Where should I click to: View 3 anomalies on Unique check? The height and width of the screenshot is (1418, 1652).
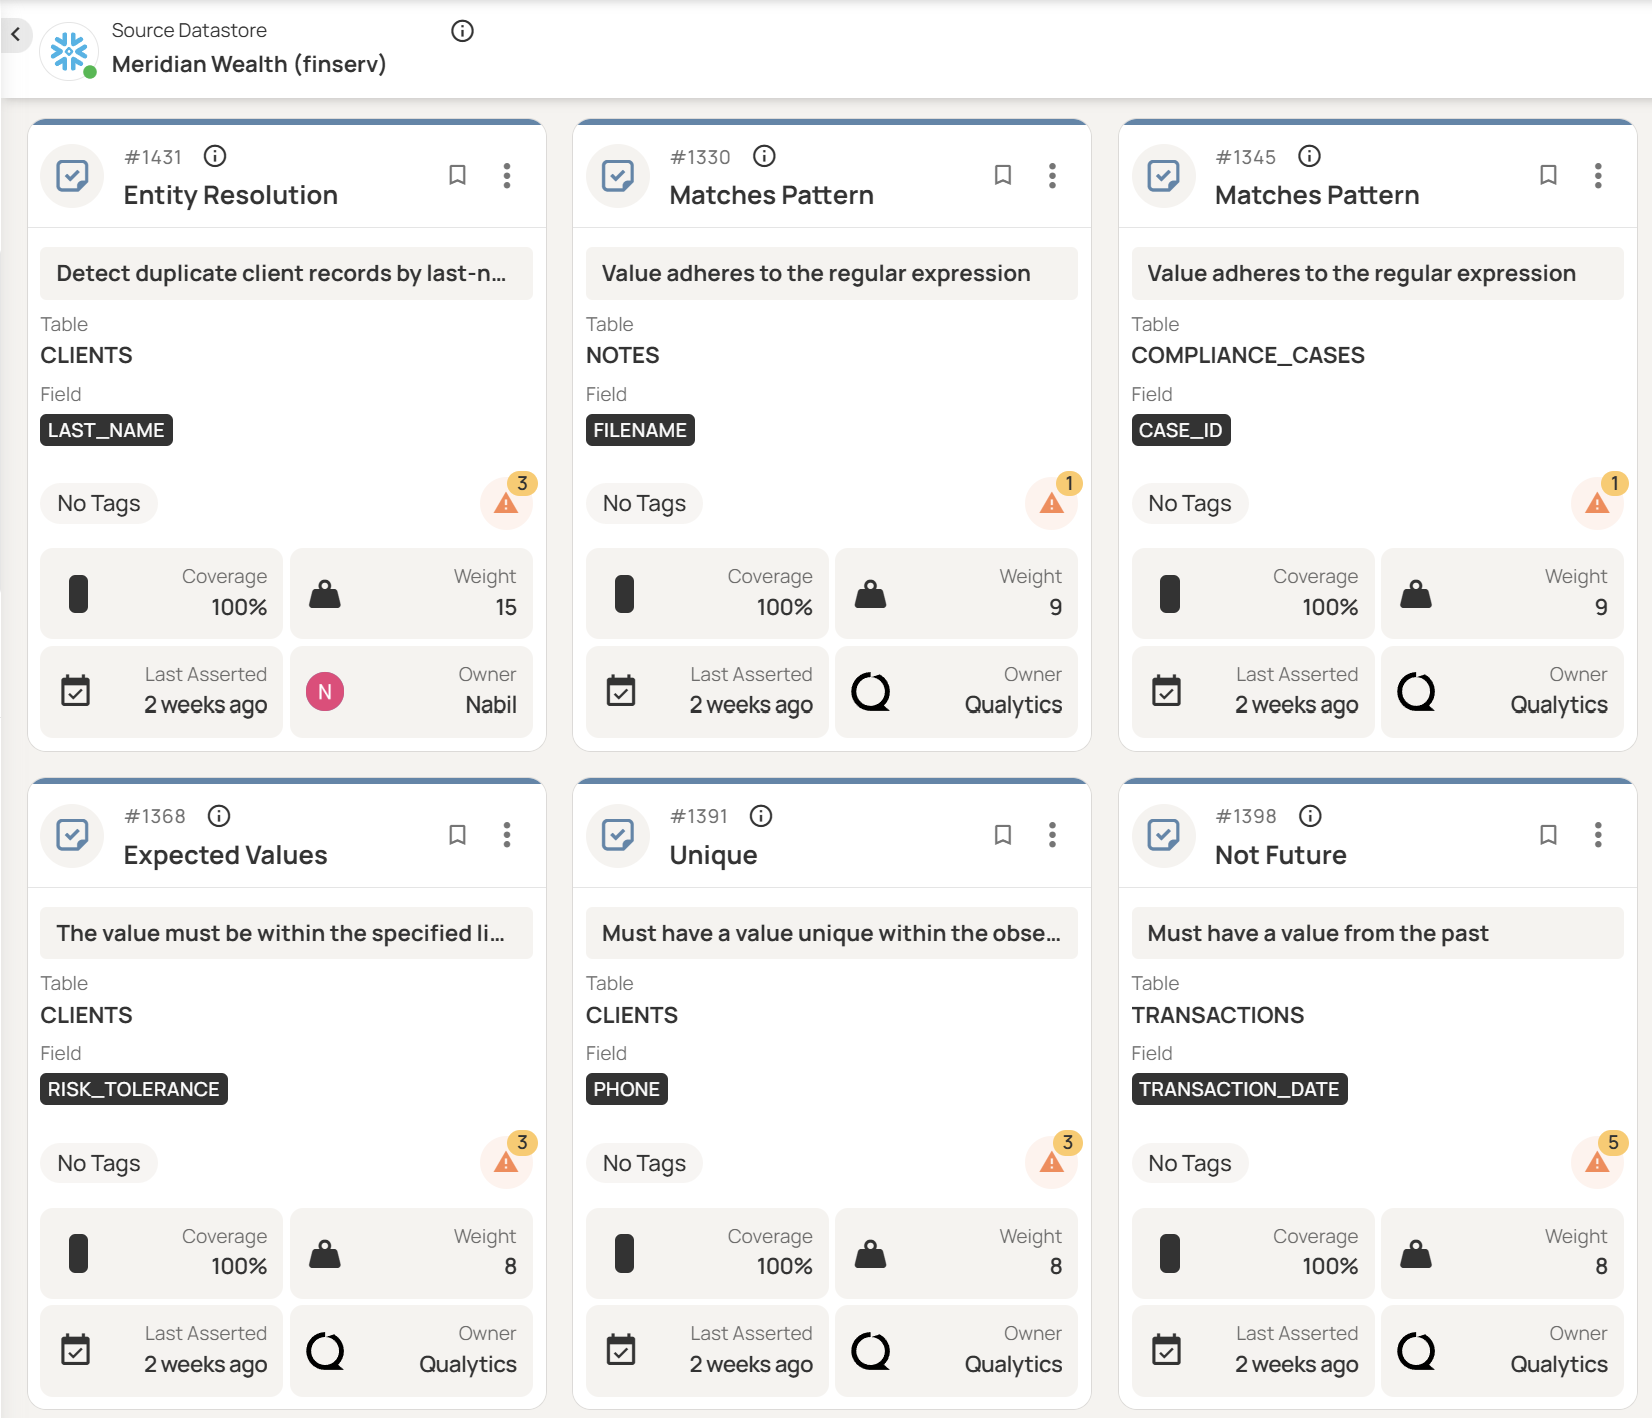tap(1053, 1161)
